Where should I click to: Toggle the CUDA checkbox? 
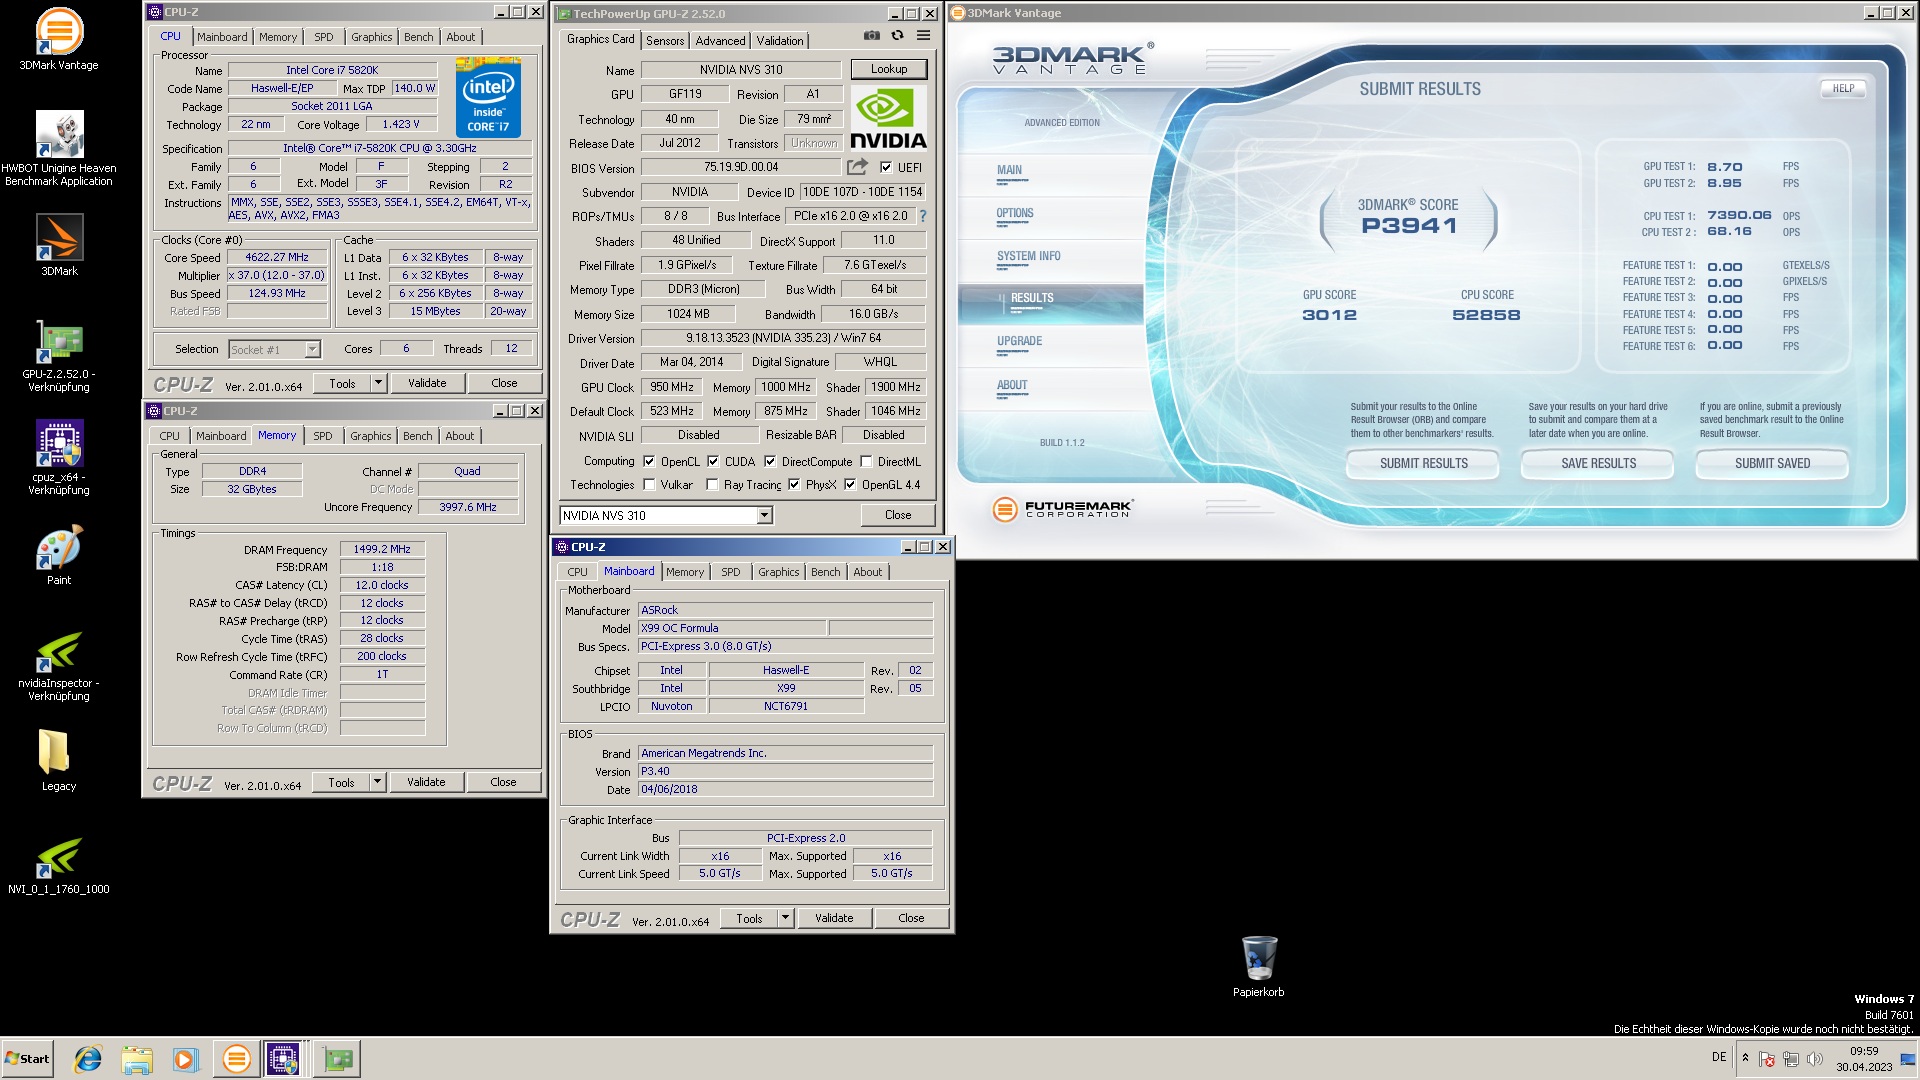[713, 461]
